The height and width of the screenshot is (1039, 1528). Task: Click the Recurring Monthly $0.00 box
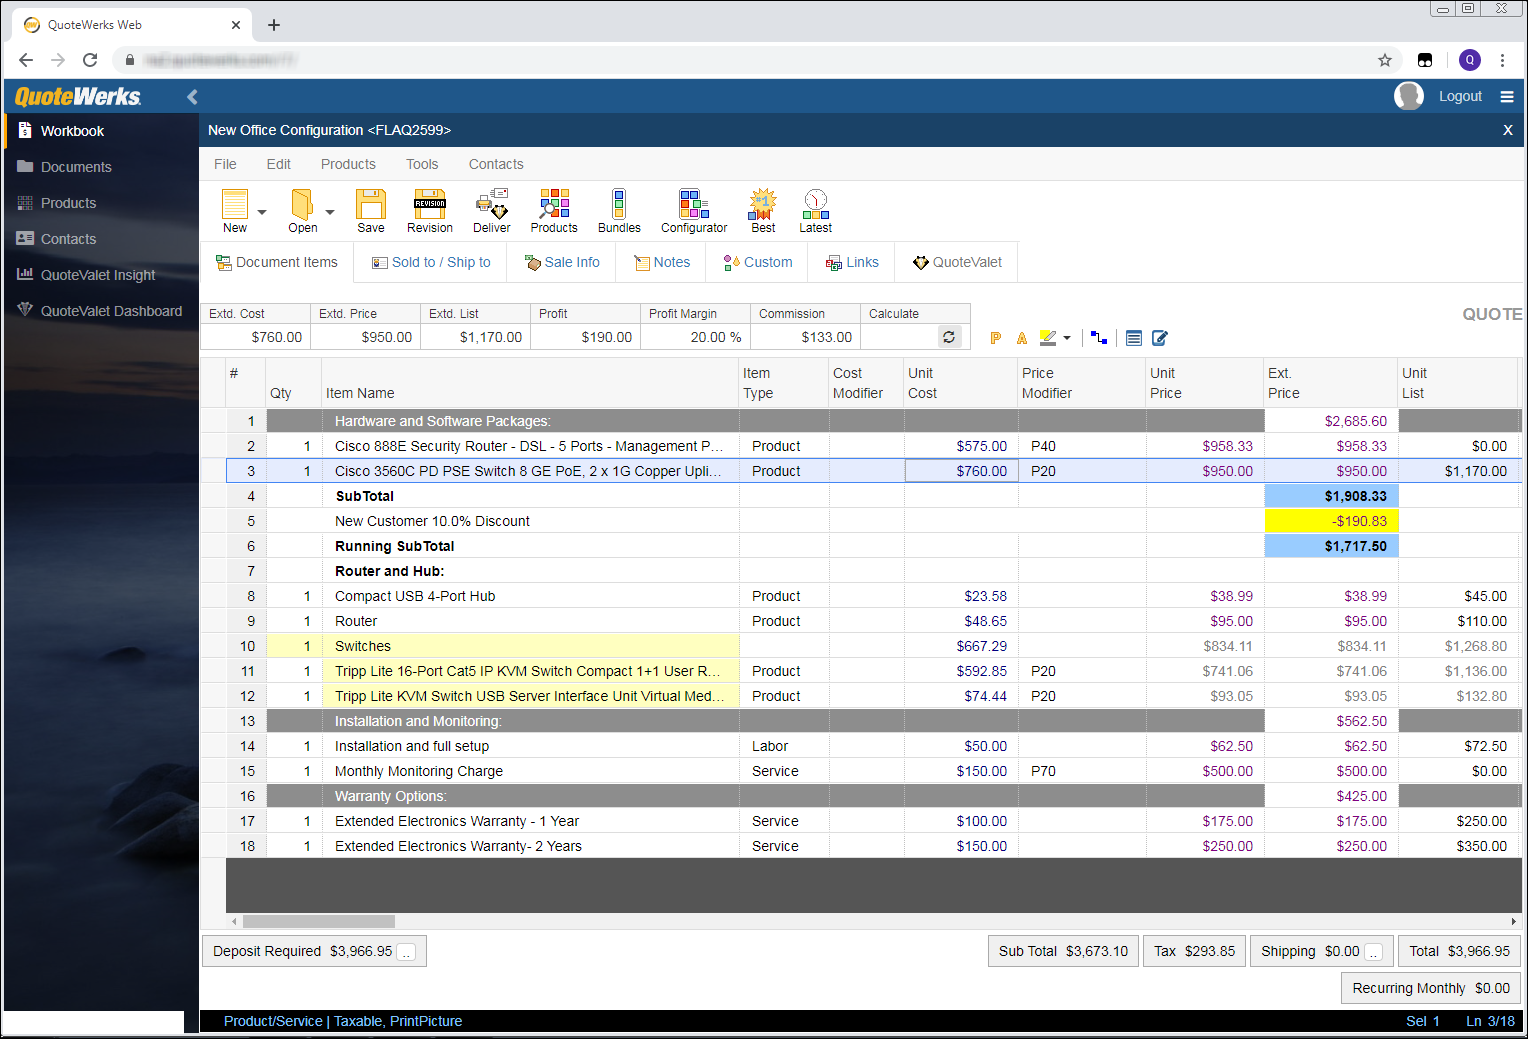click(1431, 988)
